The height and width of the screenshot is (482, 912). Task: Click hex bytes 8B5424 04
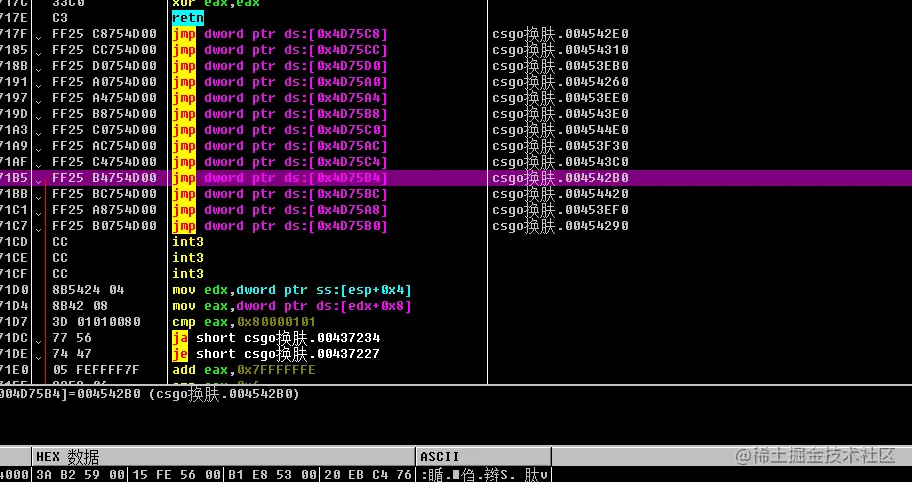point(88,290)
